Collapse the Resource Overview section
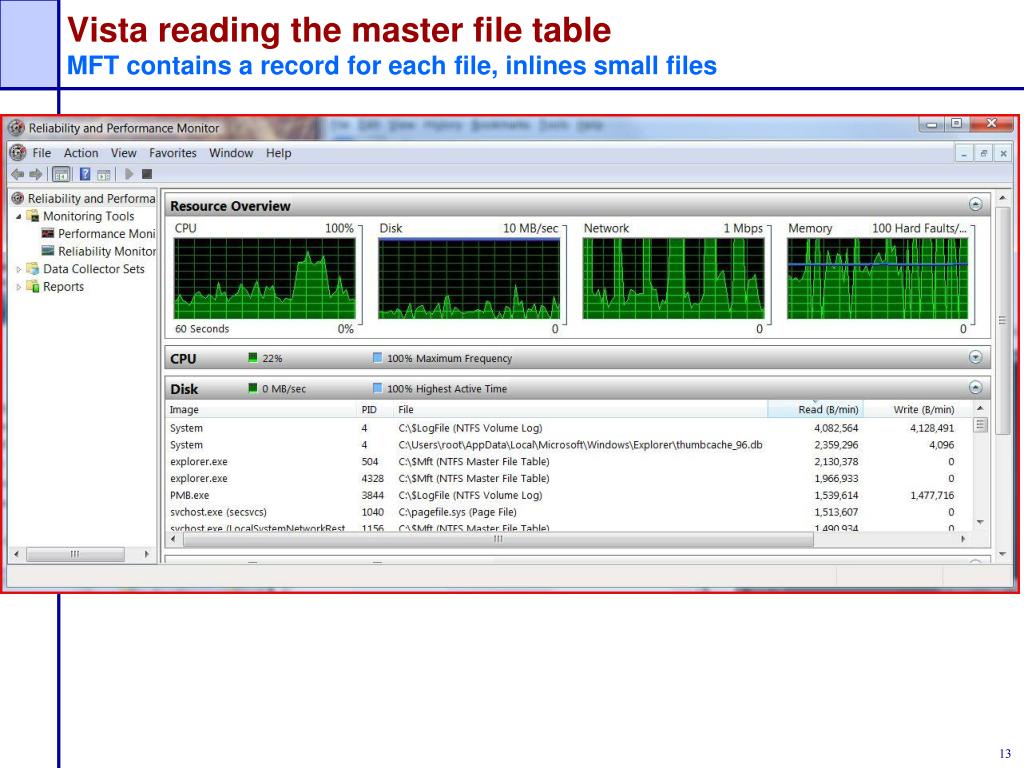 tap(975, 204)
